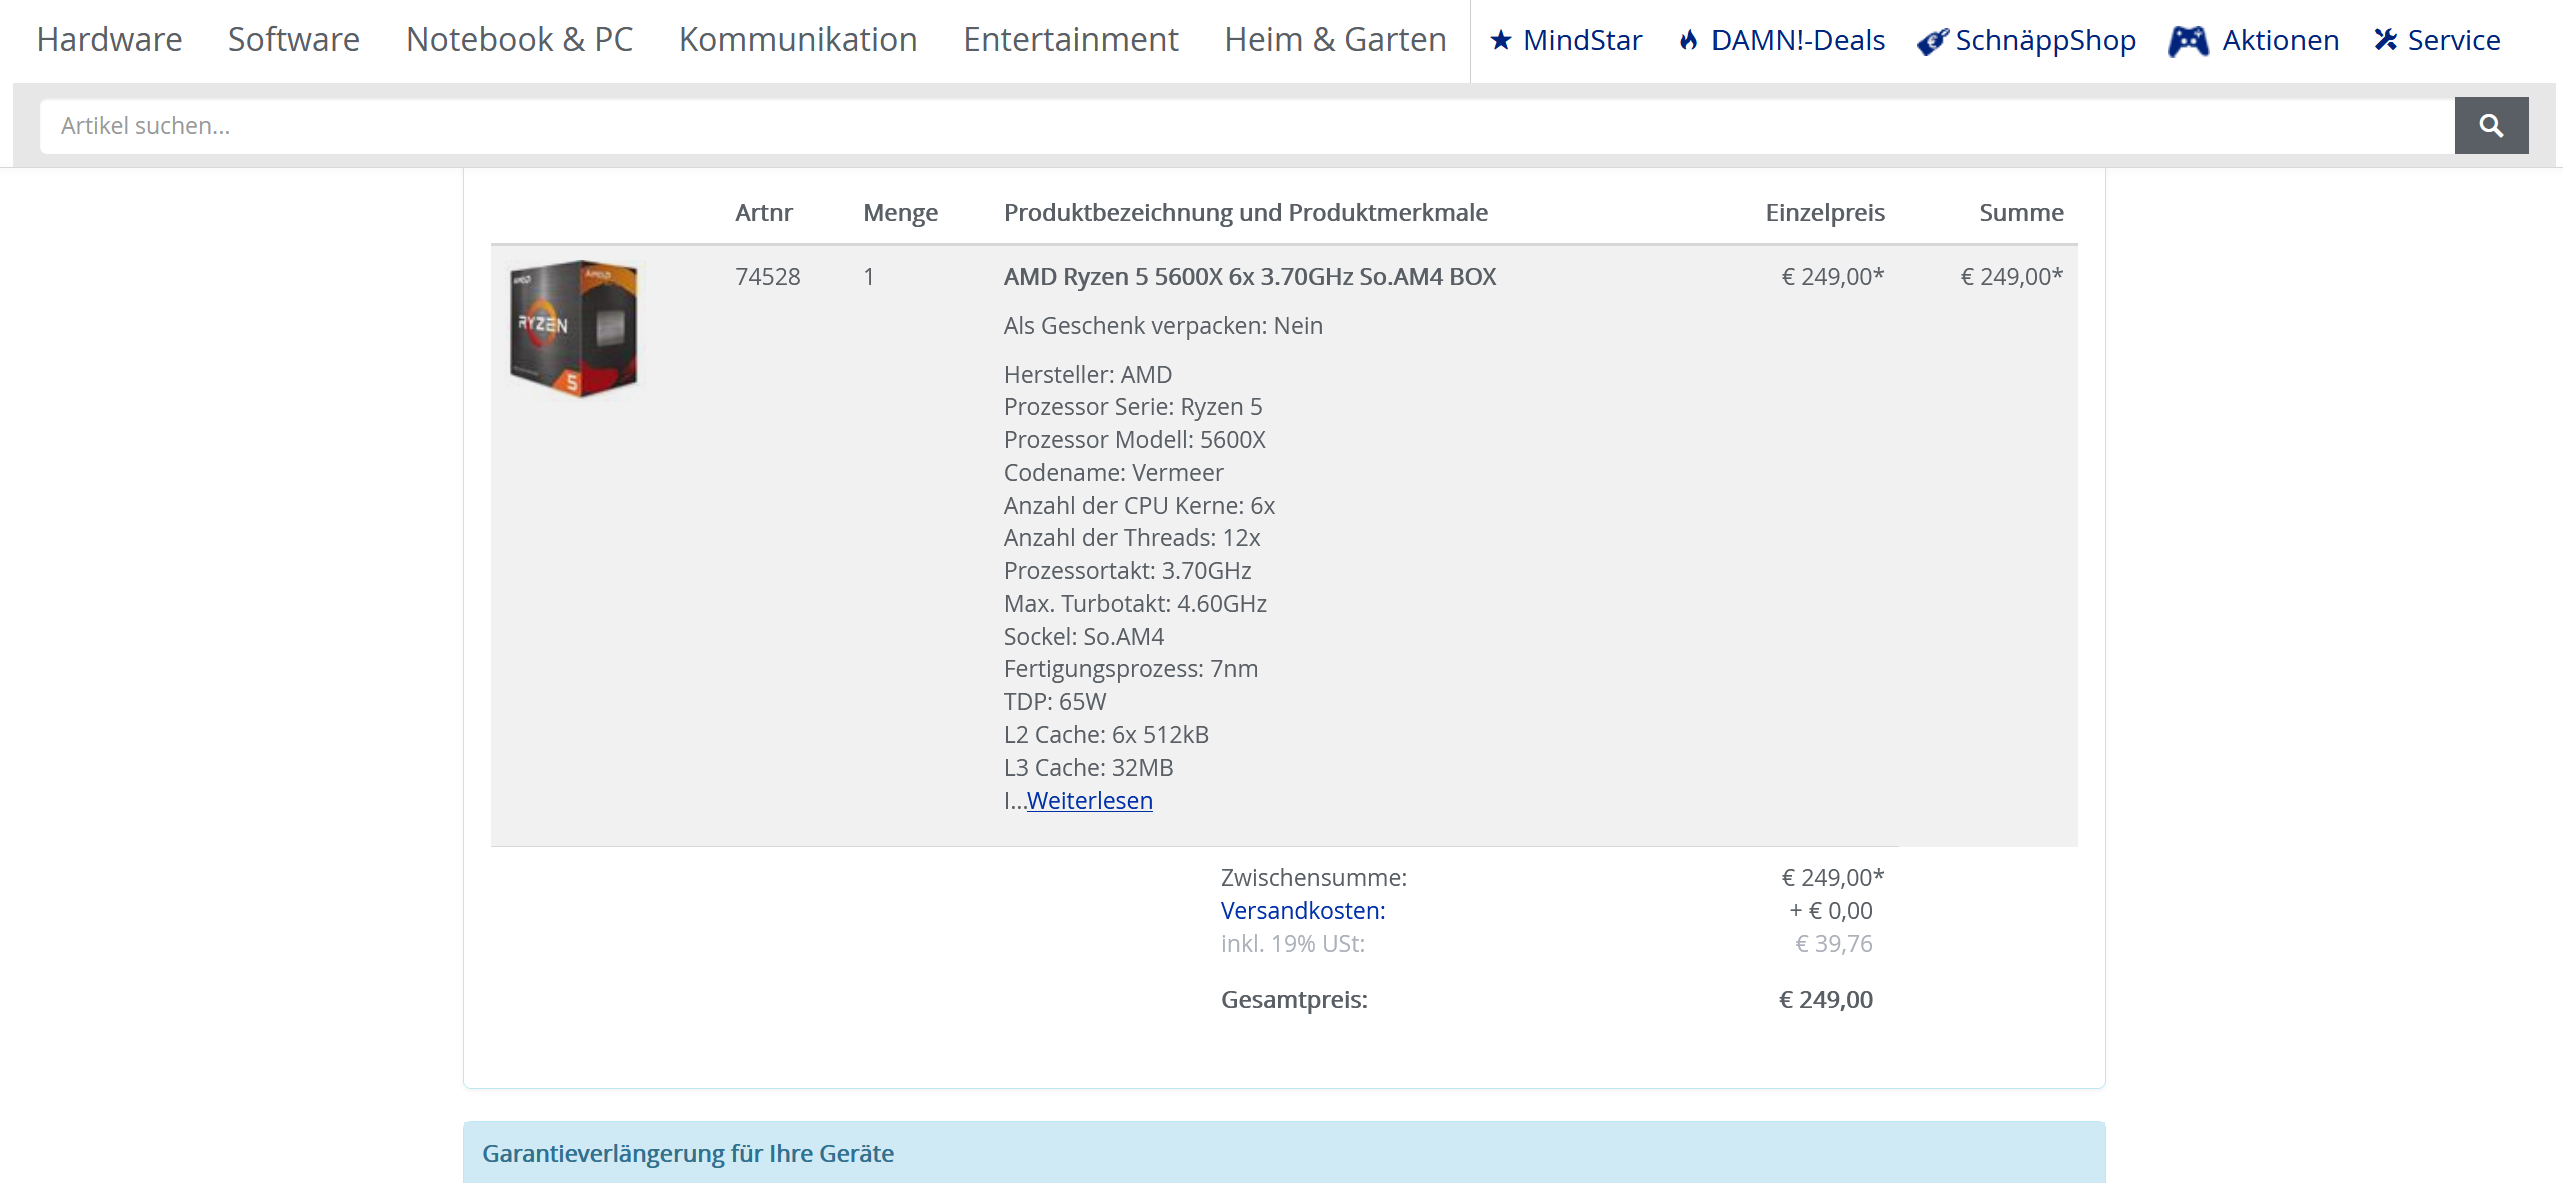Expand description via Weiterlesen link
Screen dimensions: 2563x1183
point(1089,801)
